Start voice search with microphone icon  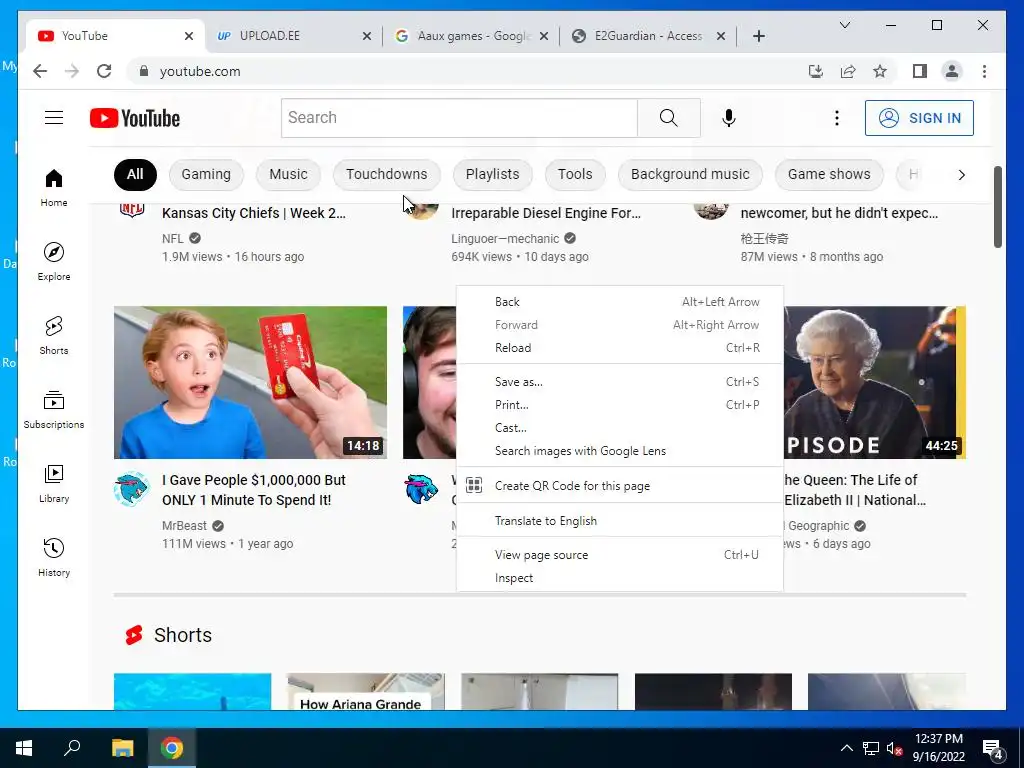click(729, 118)
